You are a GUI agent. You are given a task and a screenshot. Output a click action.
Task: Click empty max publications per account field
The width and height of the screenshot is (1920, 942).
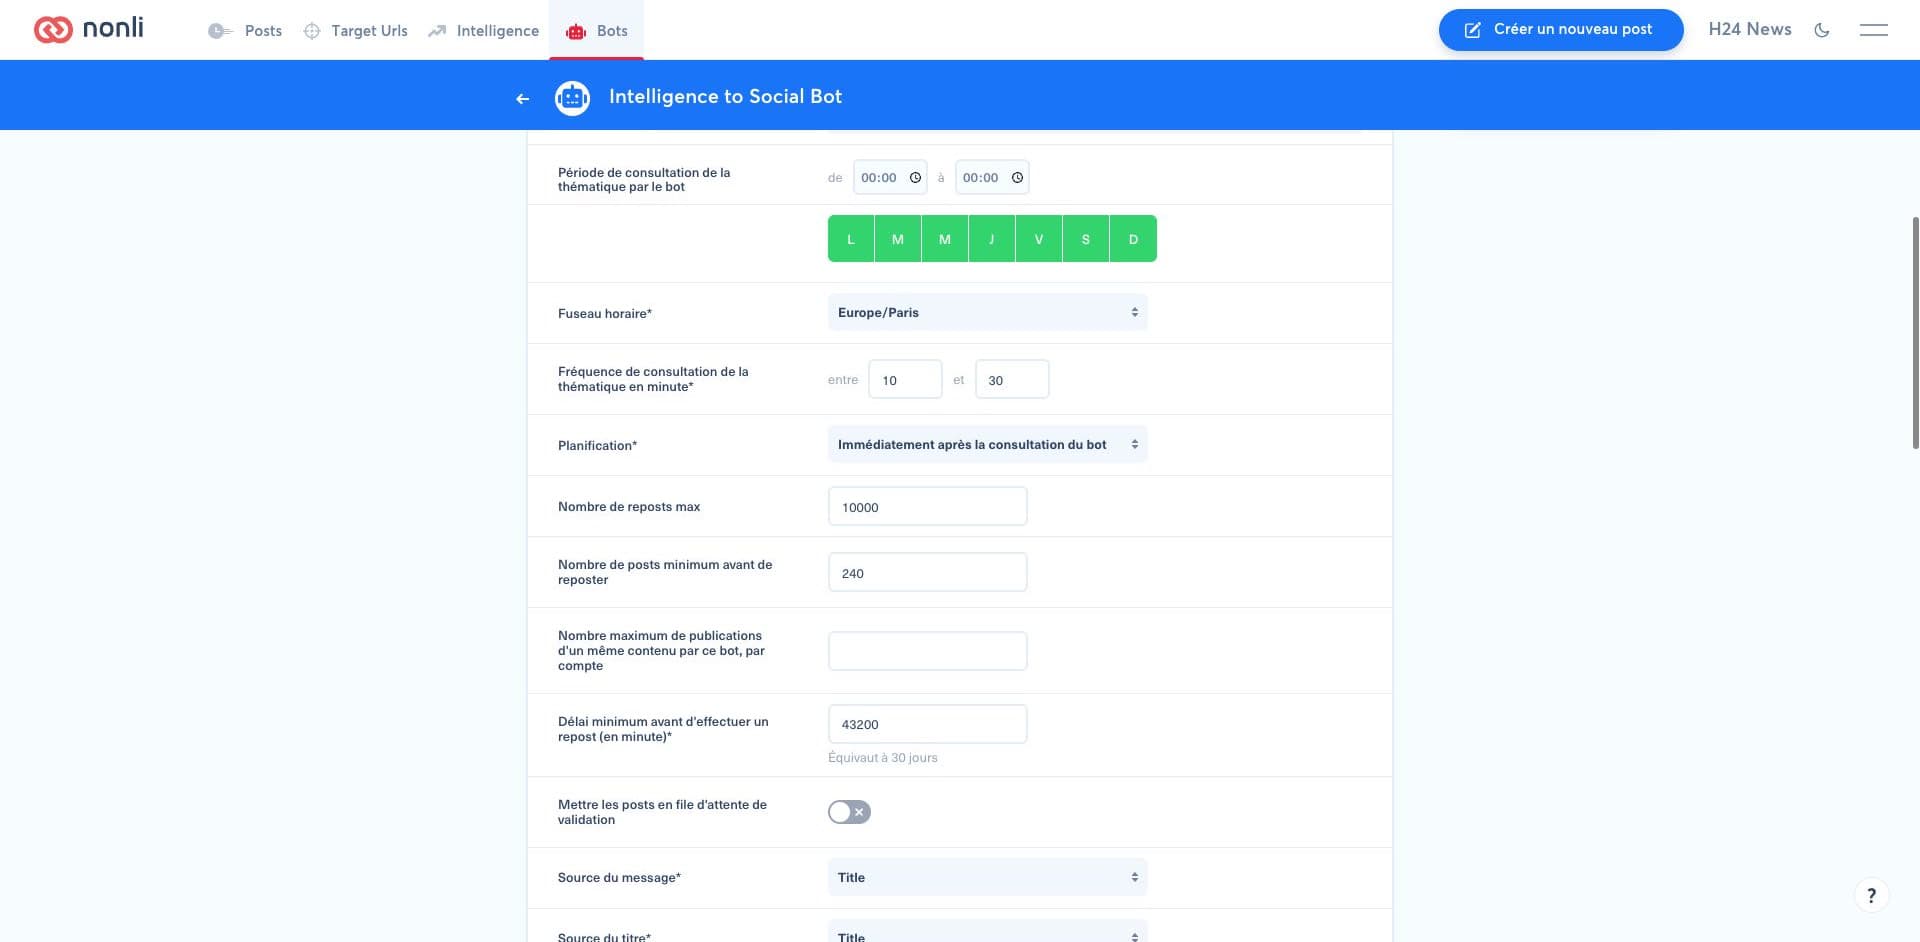pyautogui.click(x=927, y=651)
